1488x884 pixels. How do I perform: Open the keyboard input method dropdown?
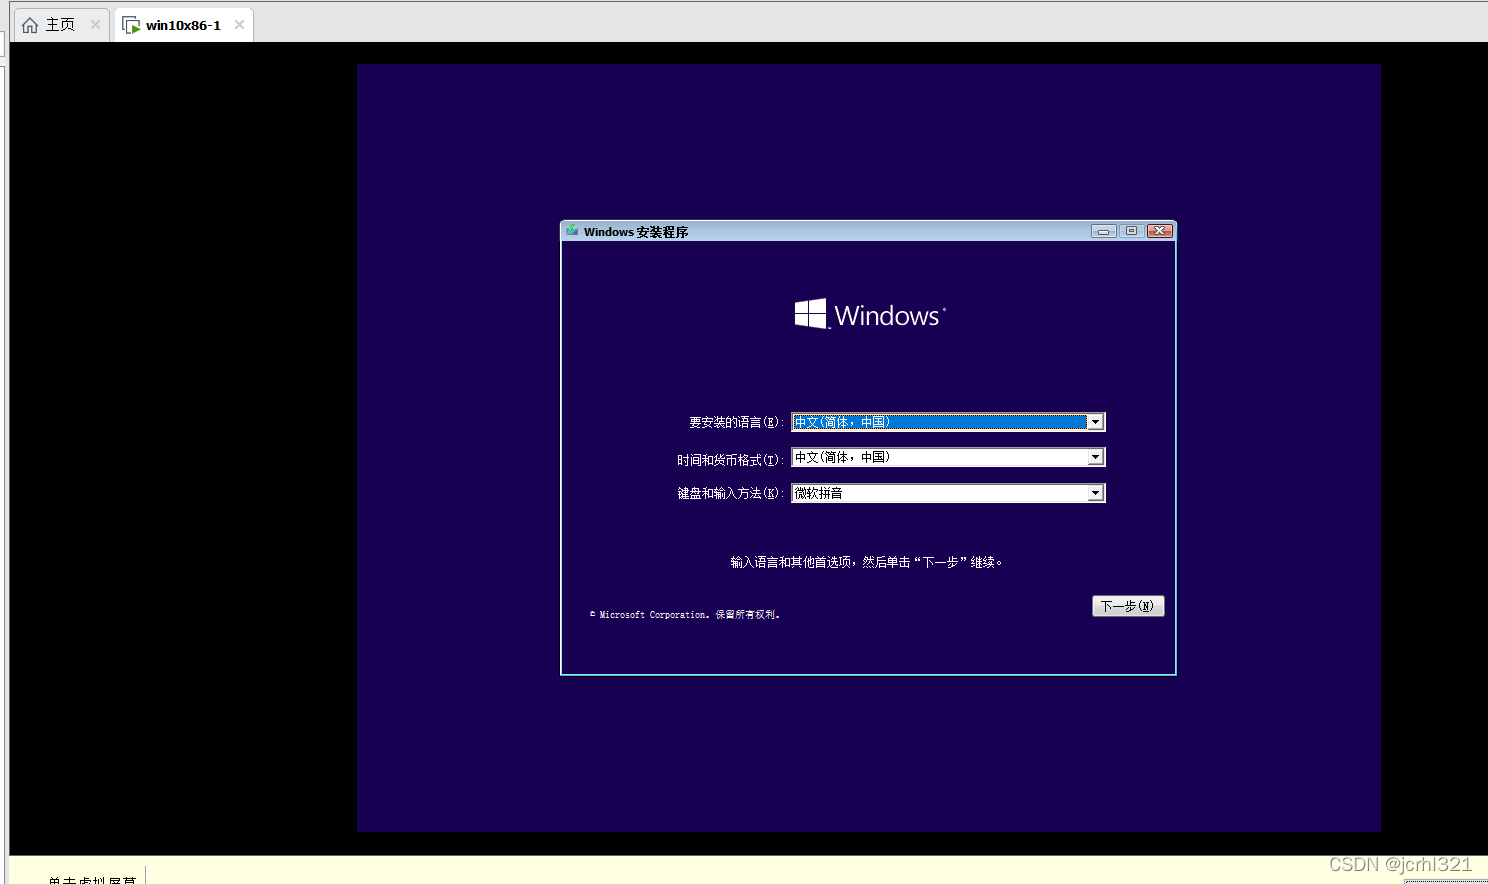click(1095, 493)
